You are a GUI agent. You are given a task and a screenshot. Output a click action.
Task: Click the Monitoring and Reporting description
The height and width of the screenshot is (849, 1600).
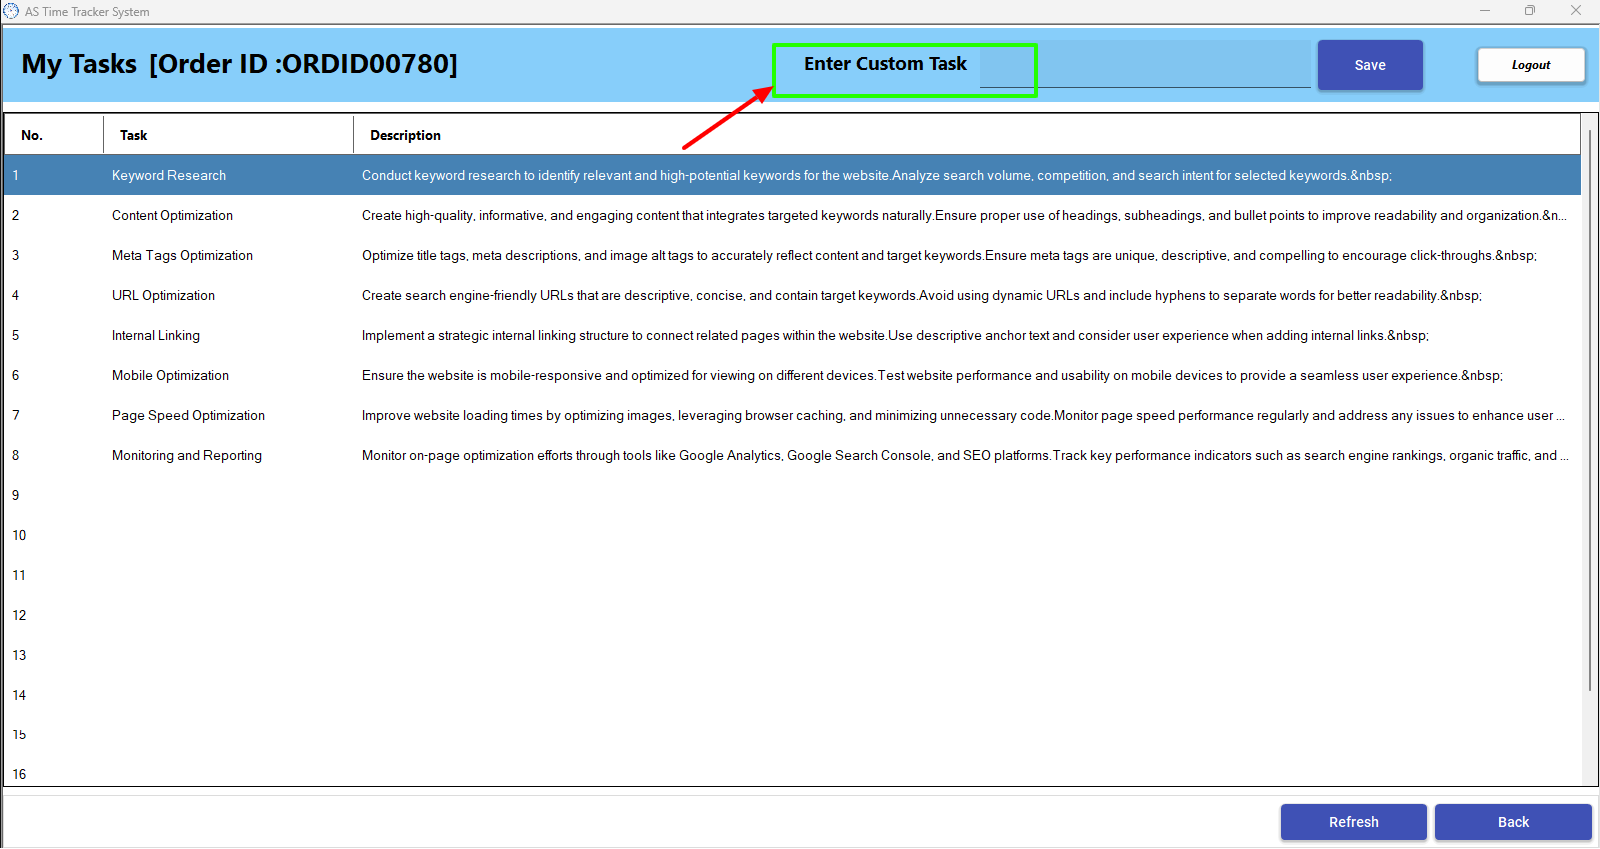tap(965, 455)
